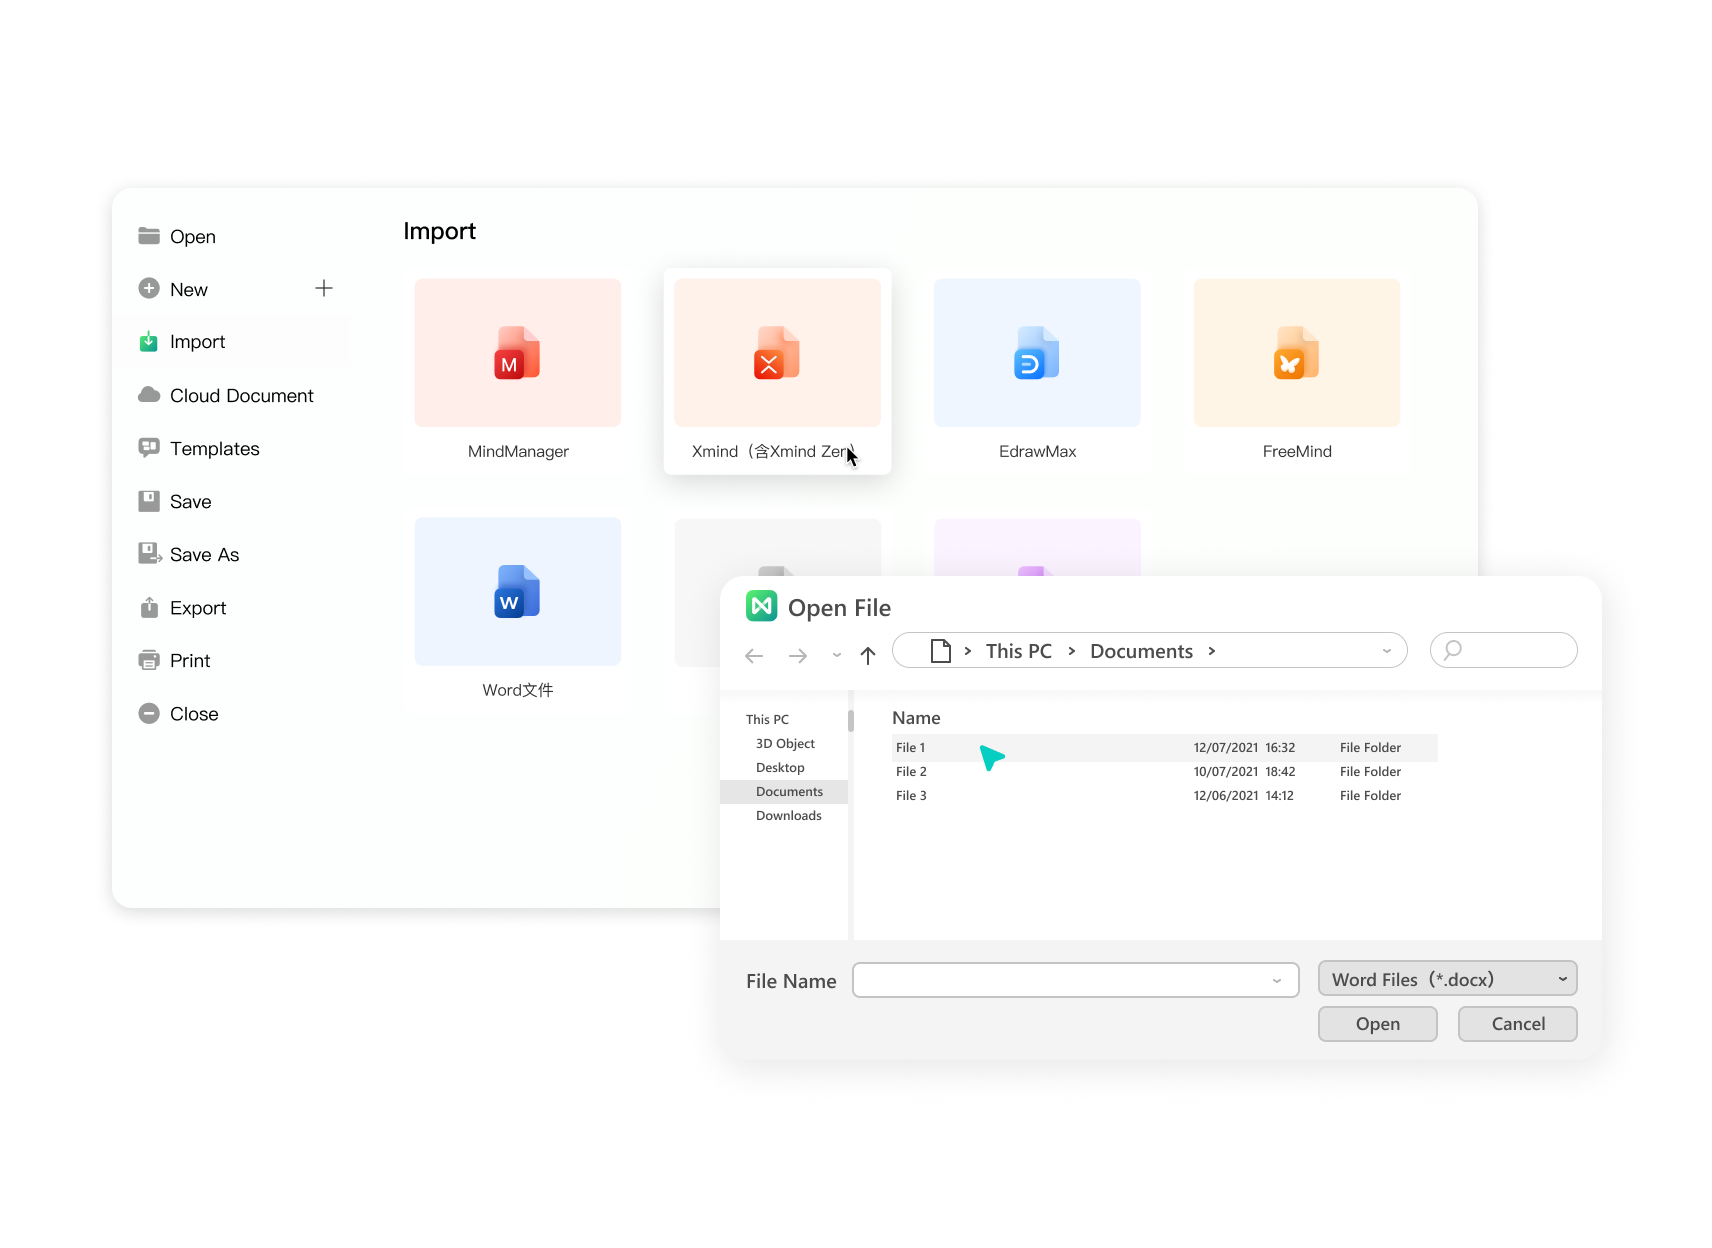The image size is (1712, 1248).
Task: Select the File 2 row
Action: (x=1165, y=772)
